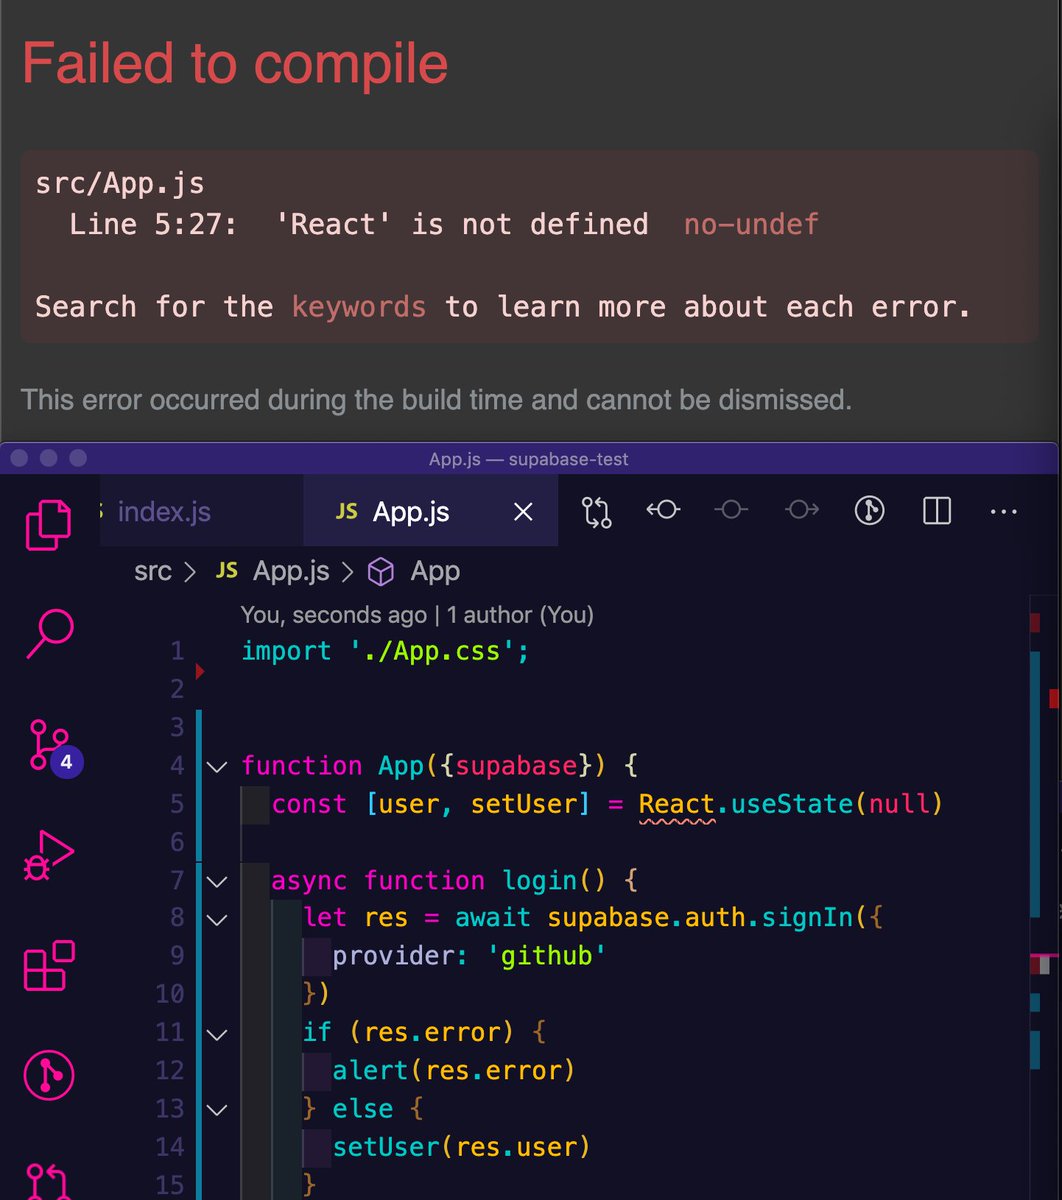Screen dimensions: 1062x1200
Task: Click the import './App.css' line
Action: [385, 651]
